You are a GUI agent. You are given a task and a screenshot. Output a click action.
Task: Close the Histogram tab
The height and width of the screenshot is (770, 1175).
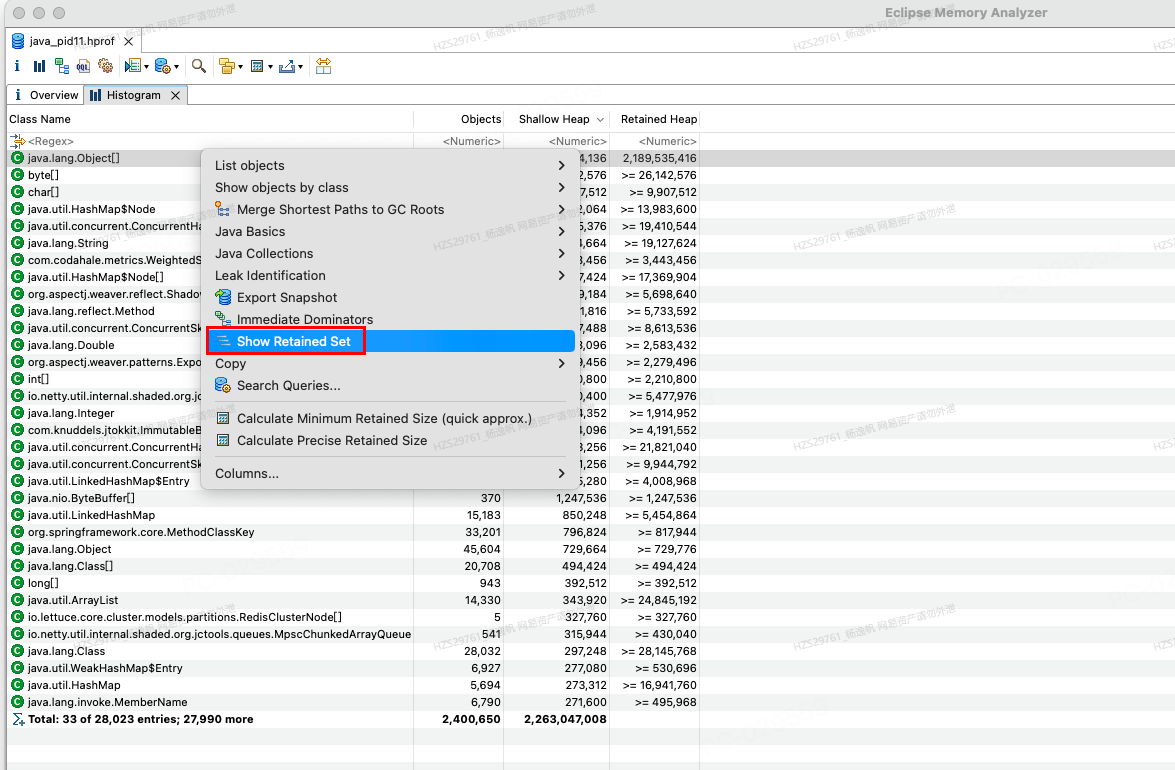pyautogui.click(x=175, y=95)
